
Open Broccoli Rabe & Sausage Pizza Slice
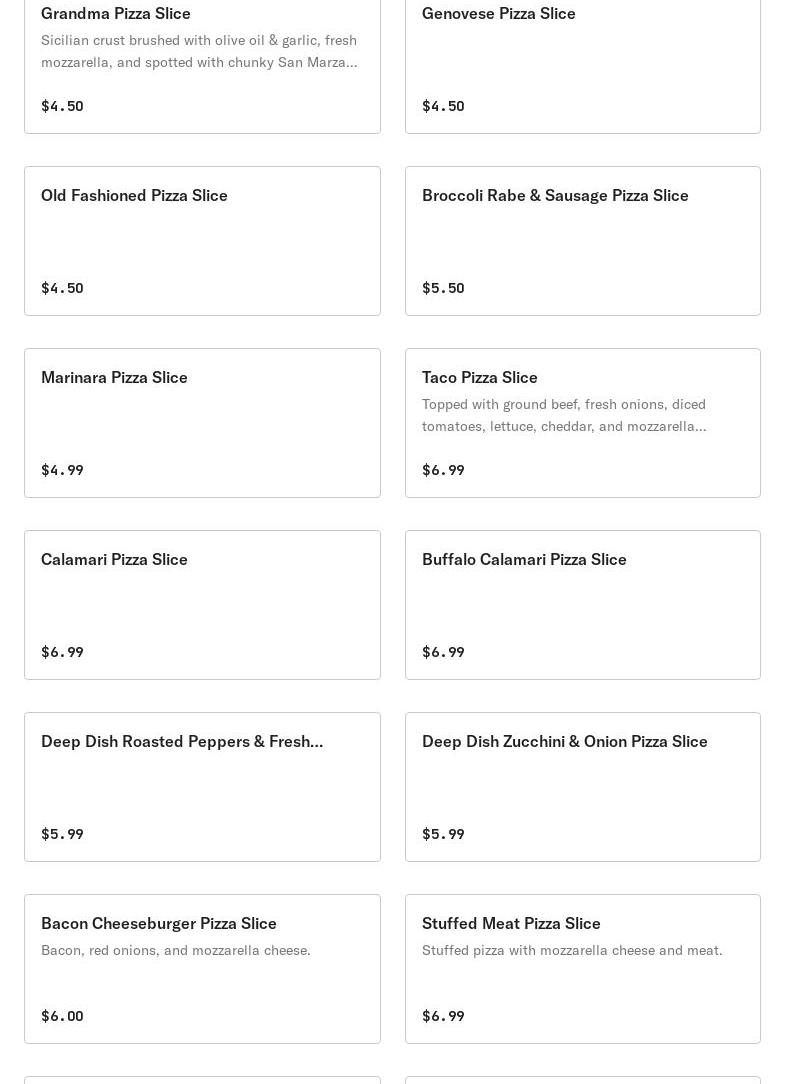(x=555, y=195)
